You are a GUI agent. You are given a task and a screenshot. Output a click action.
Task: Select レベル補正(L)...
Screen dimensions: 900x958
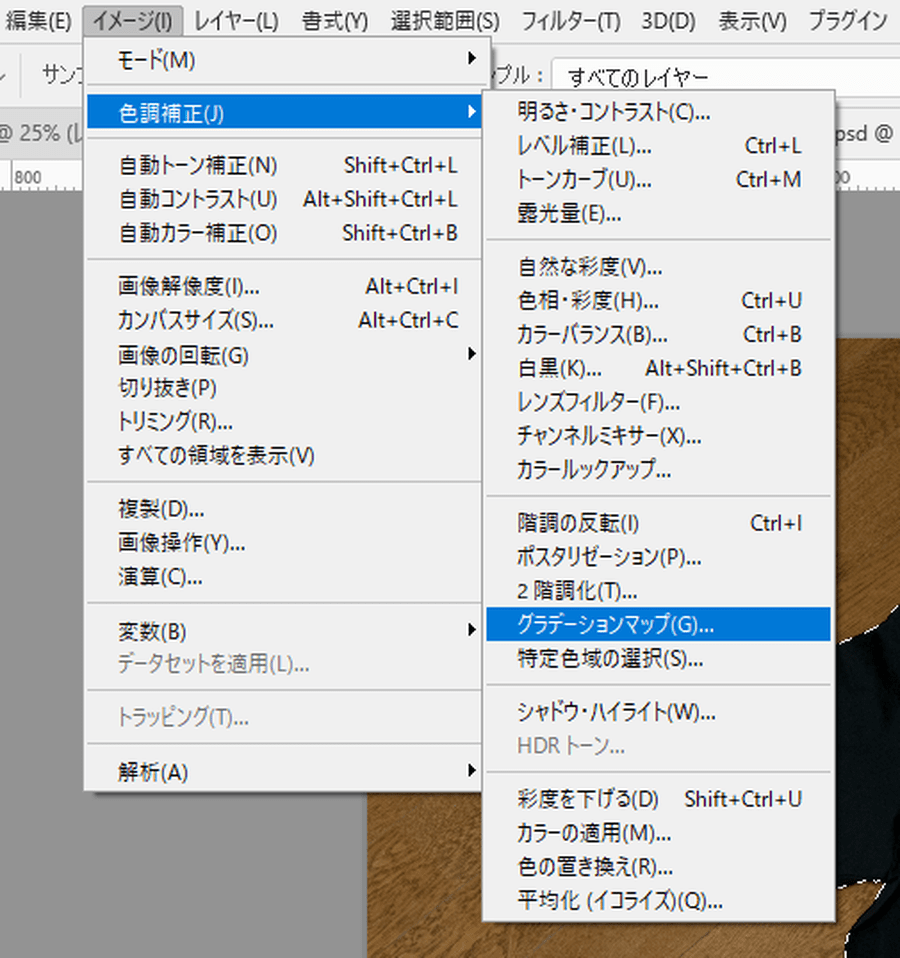[658, 146]
